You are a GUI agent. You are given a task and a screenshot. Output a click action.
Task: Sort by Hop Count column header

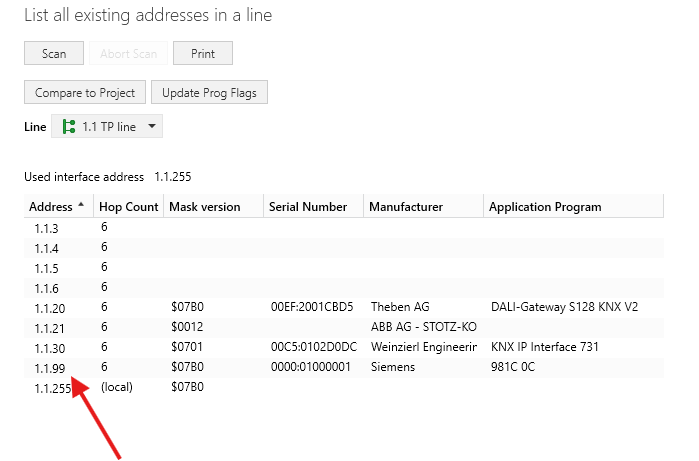(129, 207)
